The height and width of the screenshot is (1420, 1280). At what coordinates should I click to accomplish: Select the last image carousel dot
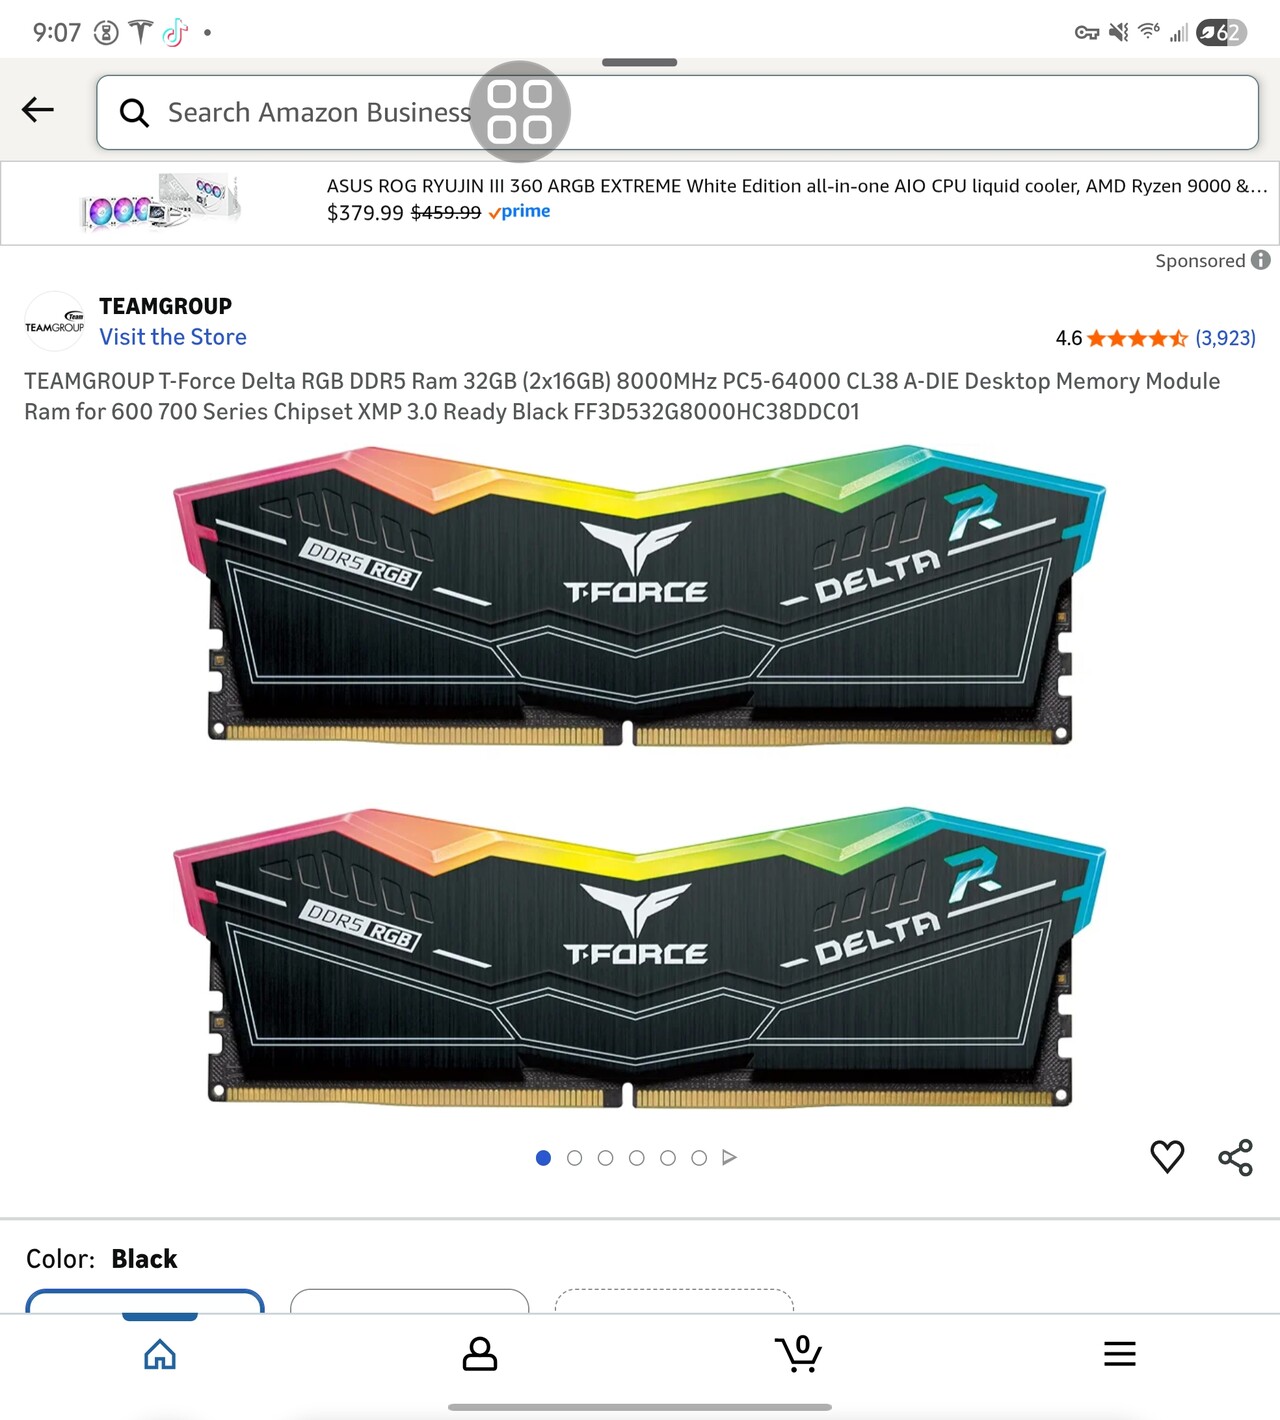click(699, 1158)
